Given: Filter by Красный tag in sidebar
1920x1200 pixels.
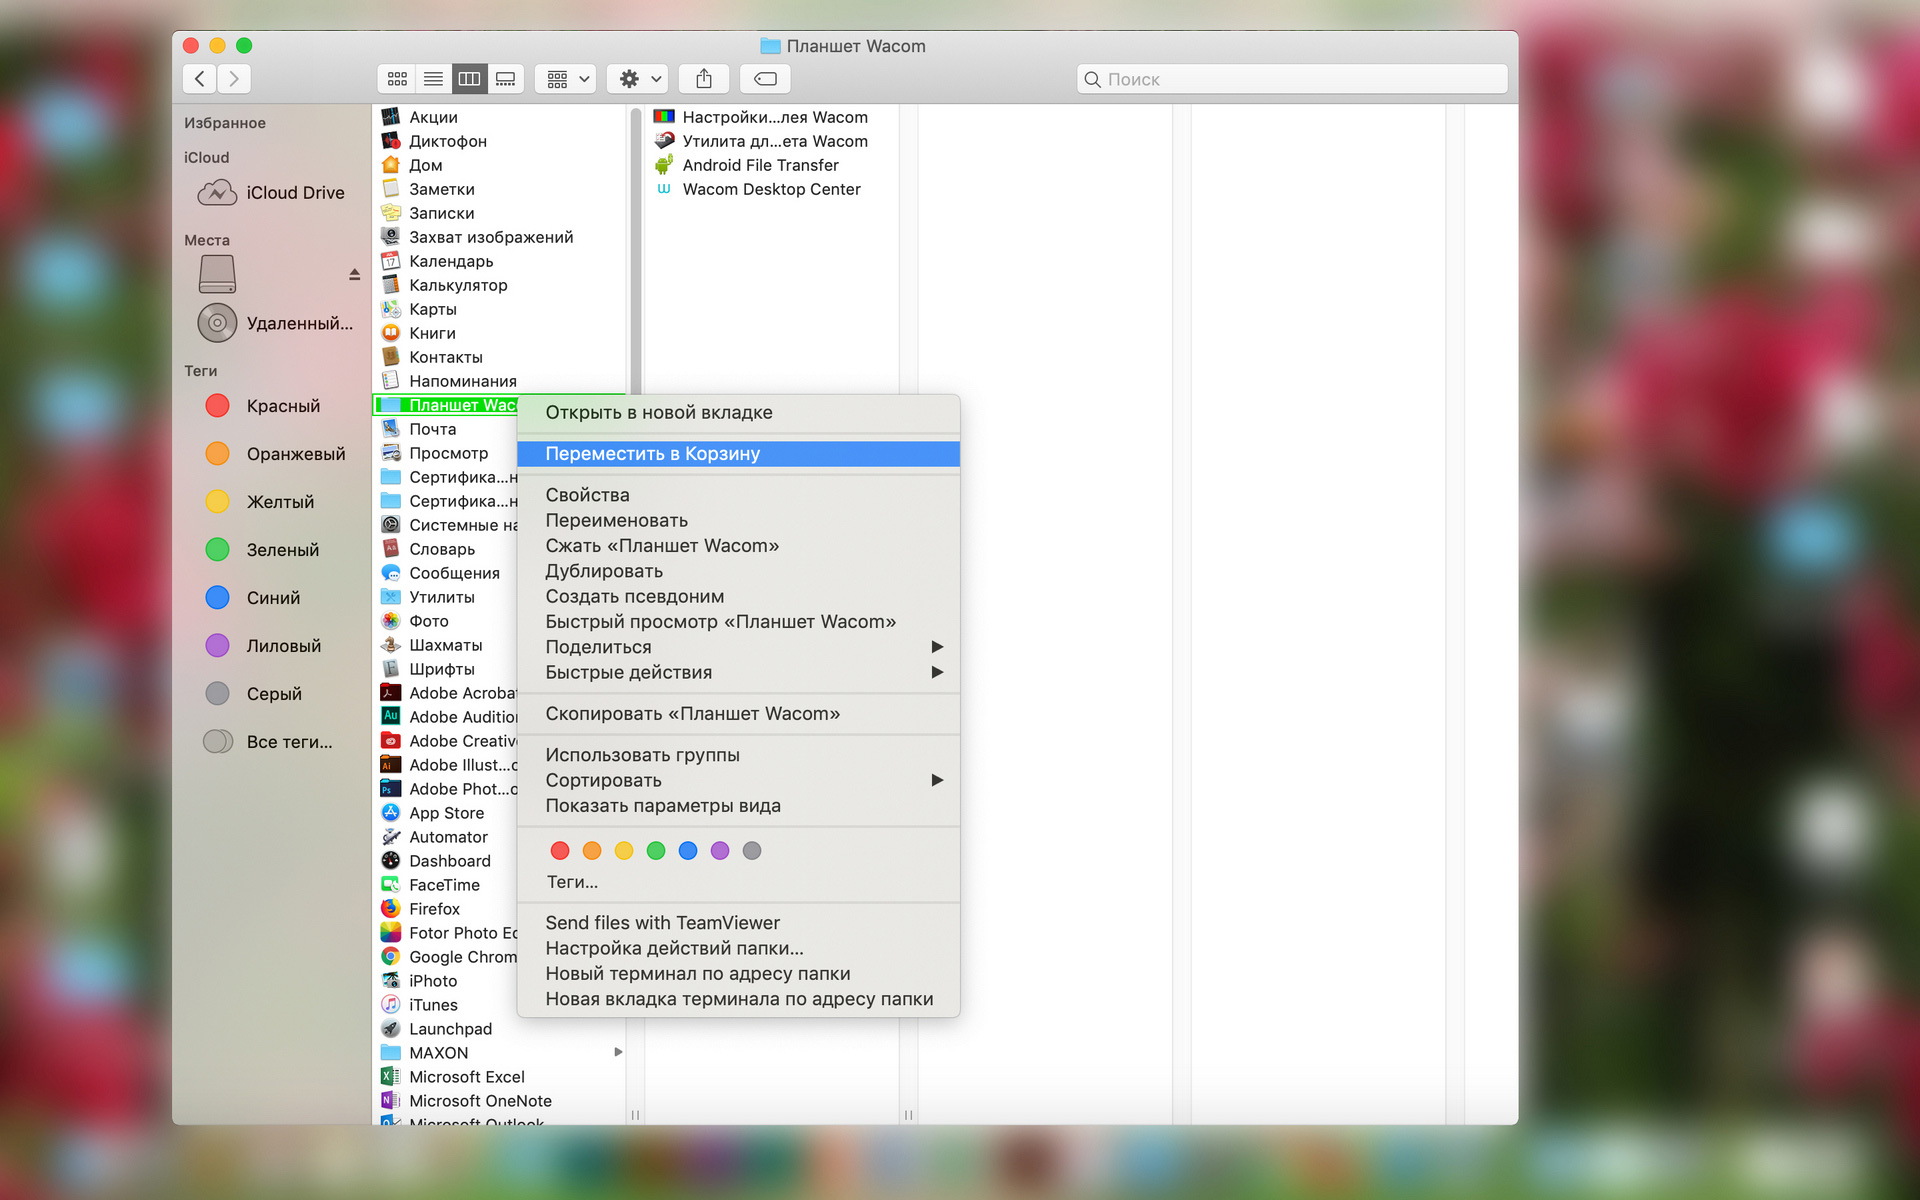Looking at the screenshot, I should coord(263,406).
